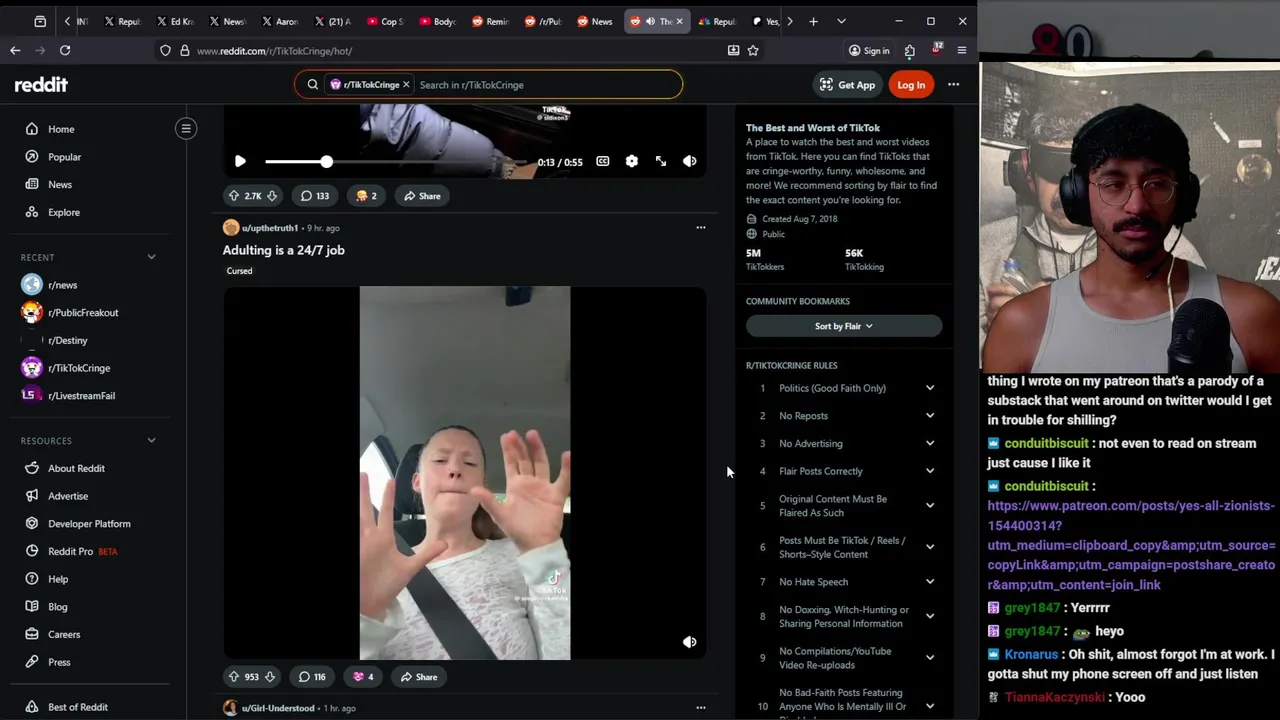Expand the Politics (Good Faith Only) rule
Image resolution: width=1280 pixels, height=720 pixels.
pyautogui.click(x=930, y=388)
